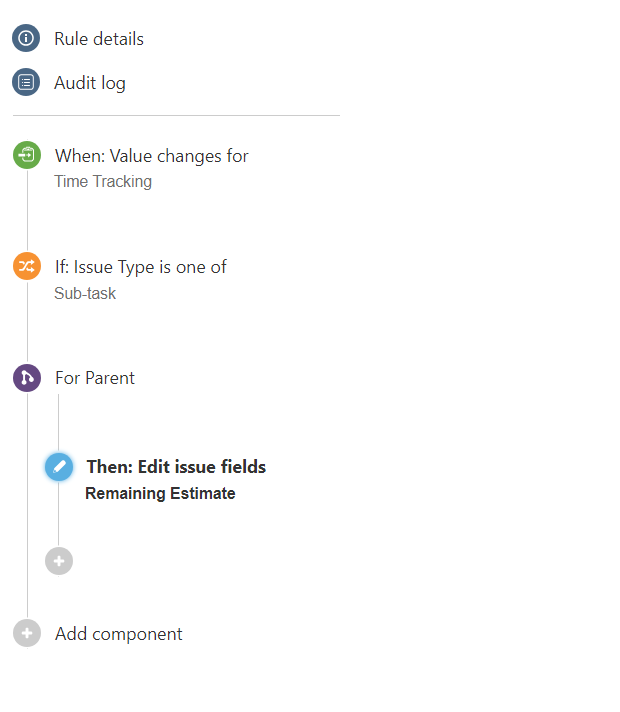Click connector line between condition and For Parent
Viewport: 620px width, 712px height.
(27, 322)
